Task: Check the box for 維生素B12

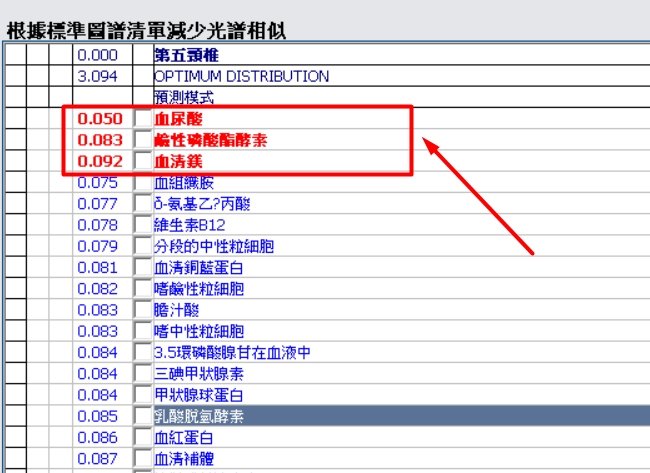Action: point(143,225)
